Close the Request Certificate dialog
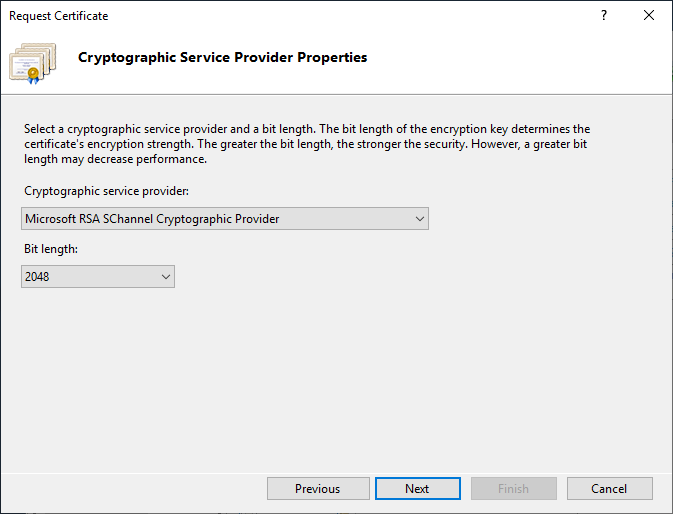This screenshot has width=673, height=514. coord(650,16)
